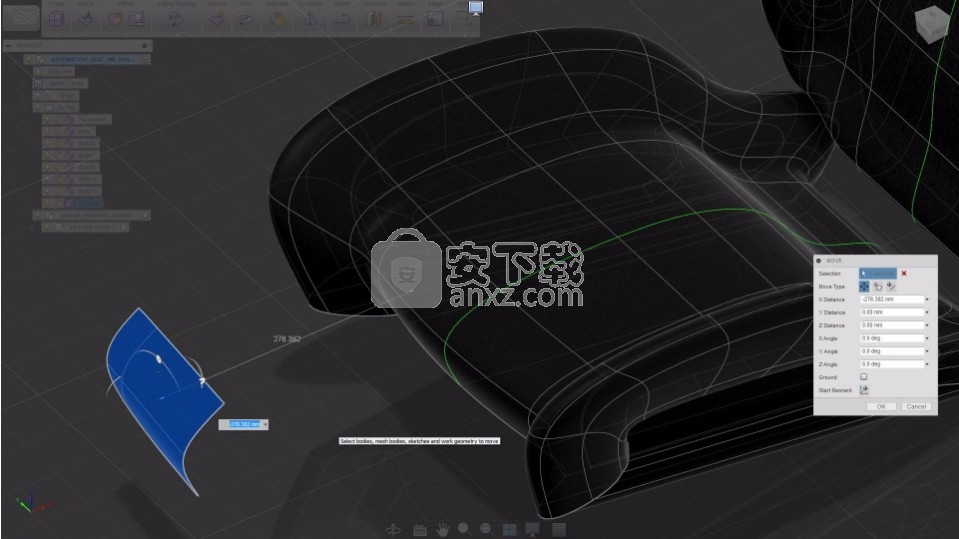Click the 276.382 dimension label
This screenshot has height=539, width=959.
coord(287,339)
